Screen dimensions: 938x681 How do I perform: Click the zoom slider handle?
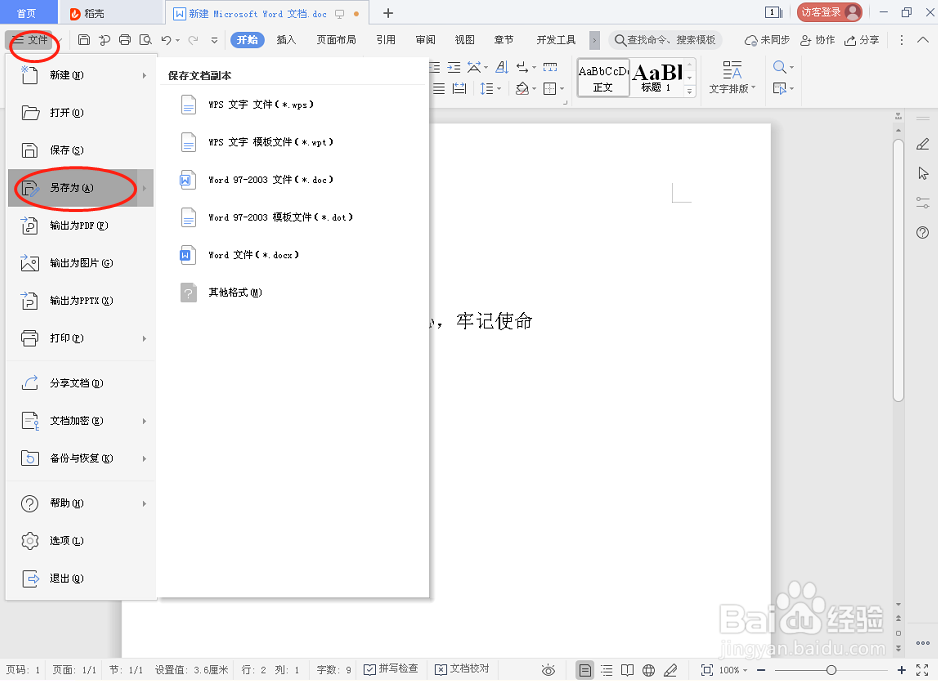(831, 670)
